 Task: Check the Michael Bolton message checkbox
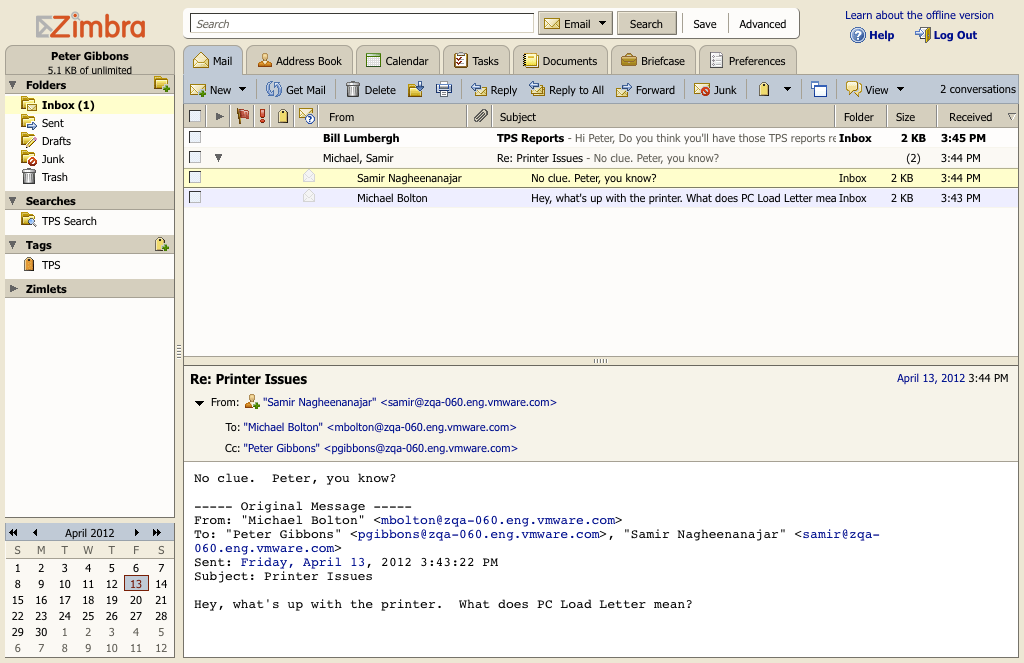coord(195,197)
